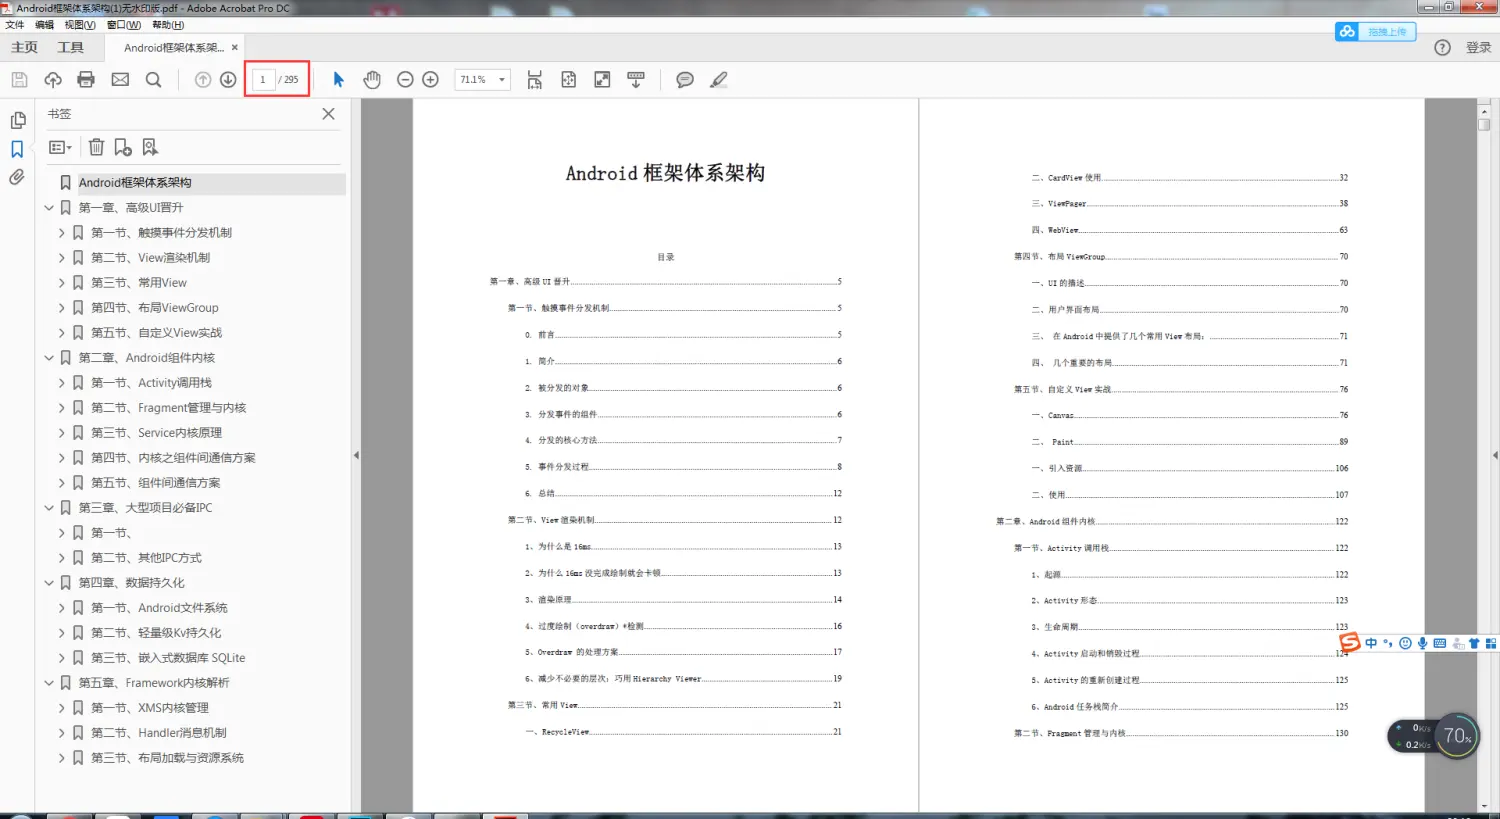The image size is (1500, 819).
Task: Click the email envelope icon
Action: pos(120,80)
